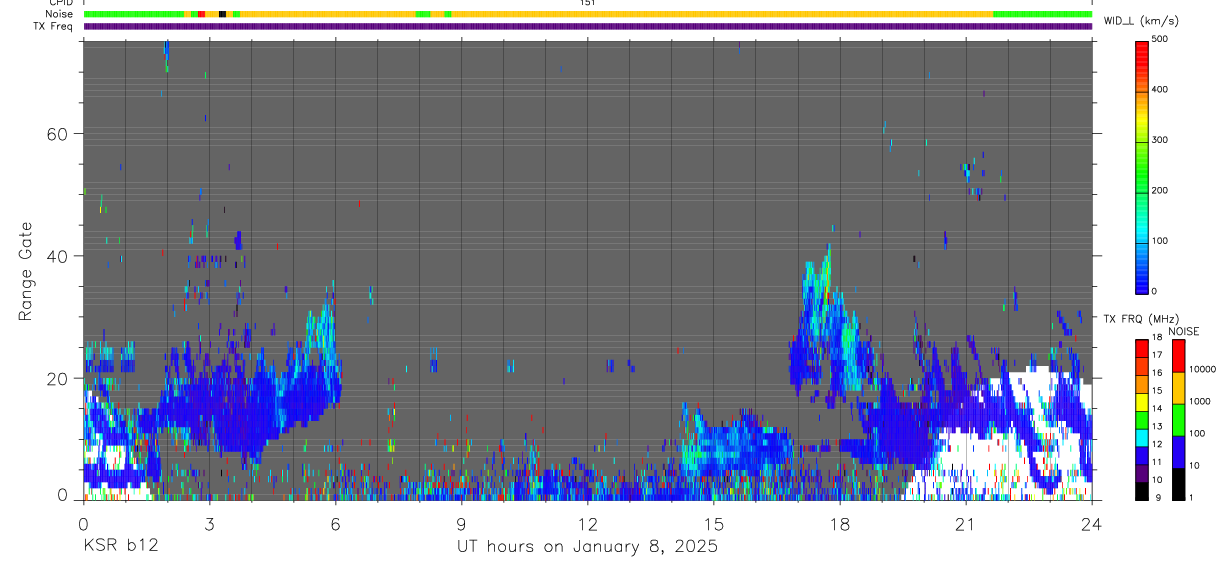Click the 400 label on WID color bar
This screenshot has width=1228, height=567.
(x=1160, y=90)
